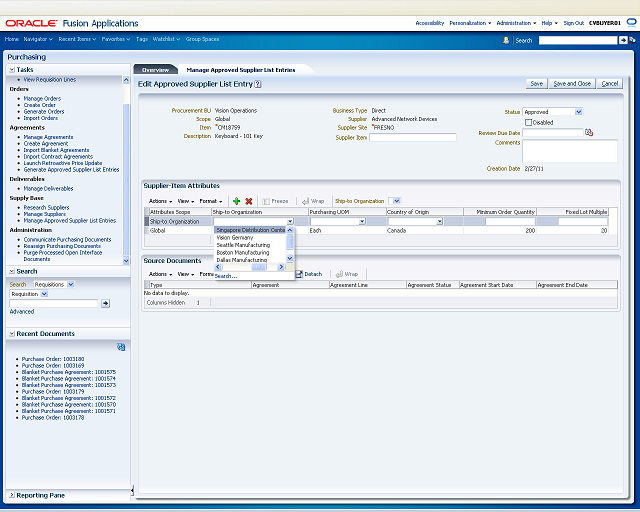This screenshot has height=512, width=640.
Task: Click the Comments text area
Action: pyautogui.click(x=570, y=151)
